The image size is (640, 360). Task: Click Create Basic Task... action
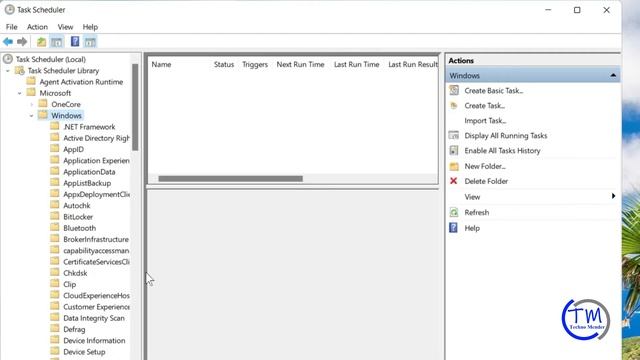(493, 91)
